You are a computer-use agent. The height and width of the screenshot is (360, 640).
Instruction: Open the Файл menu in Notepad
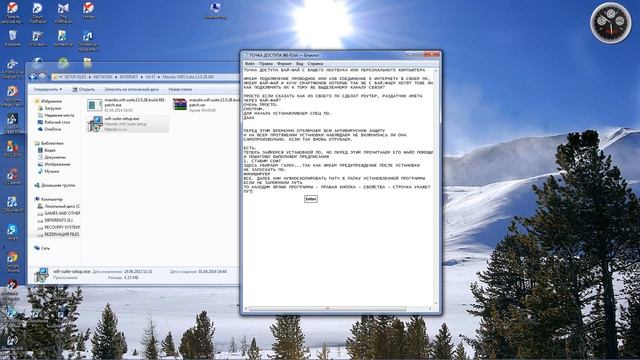click(x=249, y=64)
